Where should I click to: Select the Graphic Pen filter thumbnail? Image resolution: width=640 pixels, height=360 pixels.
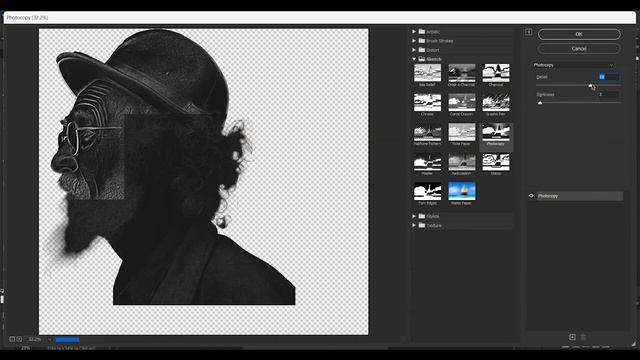pyautogui.click(x=496, y=102)
